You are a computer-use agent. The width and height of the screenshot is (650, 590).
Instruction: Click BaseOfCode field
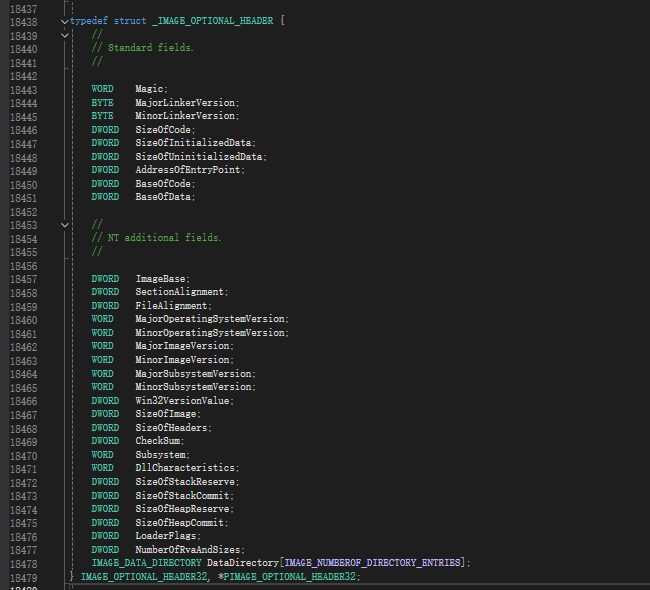(x=163, y=184)
